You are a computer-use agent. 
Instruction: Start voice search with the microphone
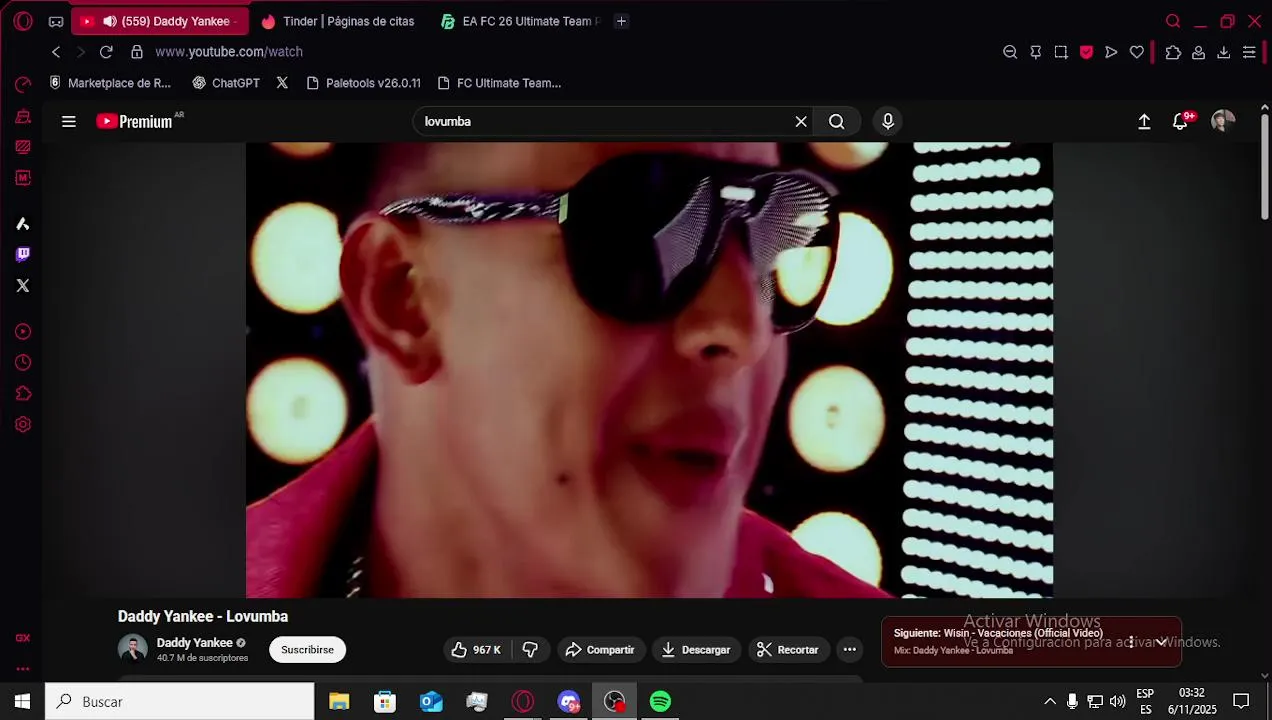888,122
